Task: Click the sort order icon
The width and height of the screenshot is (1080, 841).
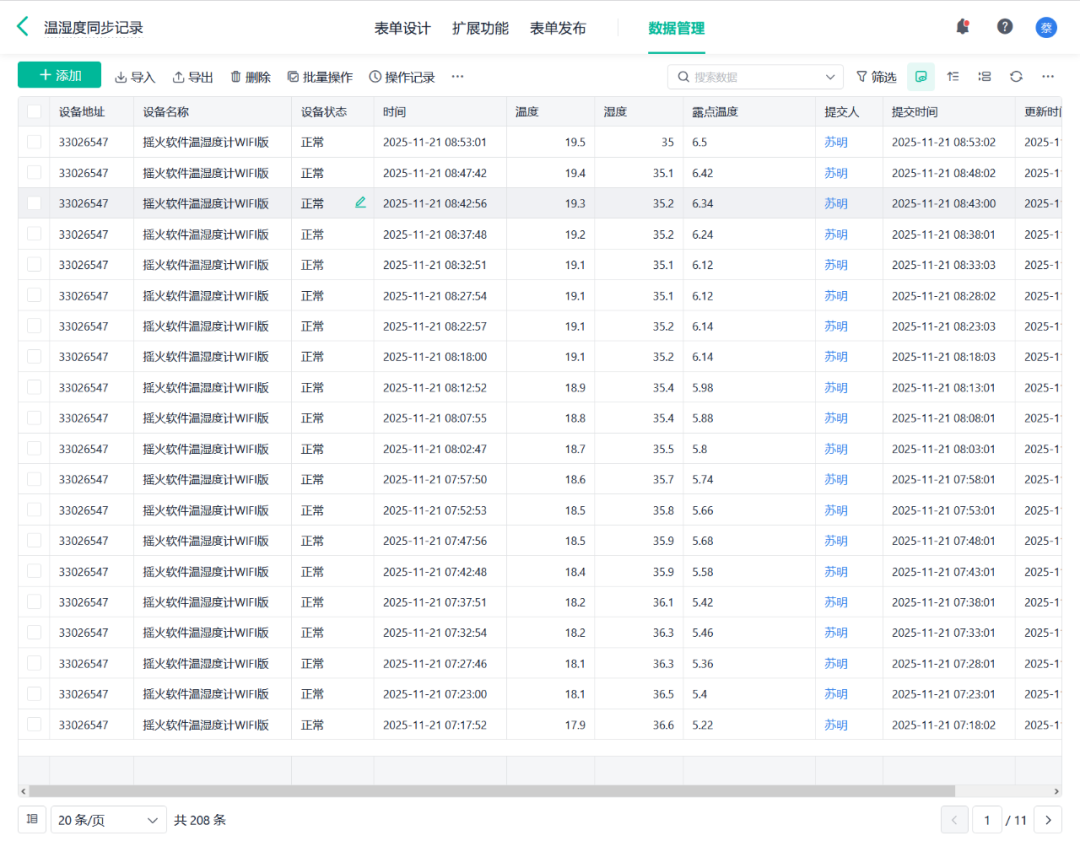Action: pyautogui.click(x=953, y=76)
